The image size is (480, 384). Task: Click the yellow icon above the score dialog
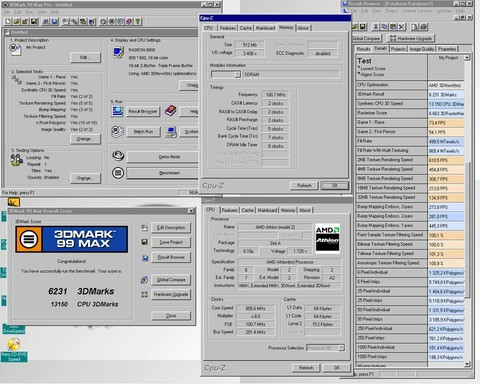point(14,202)
